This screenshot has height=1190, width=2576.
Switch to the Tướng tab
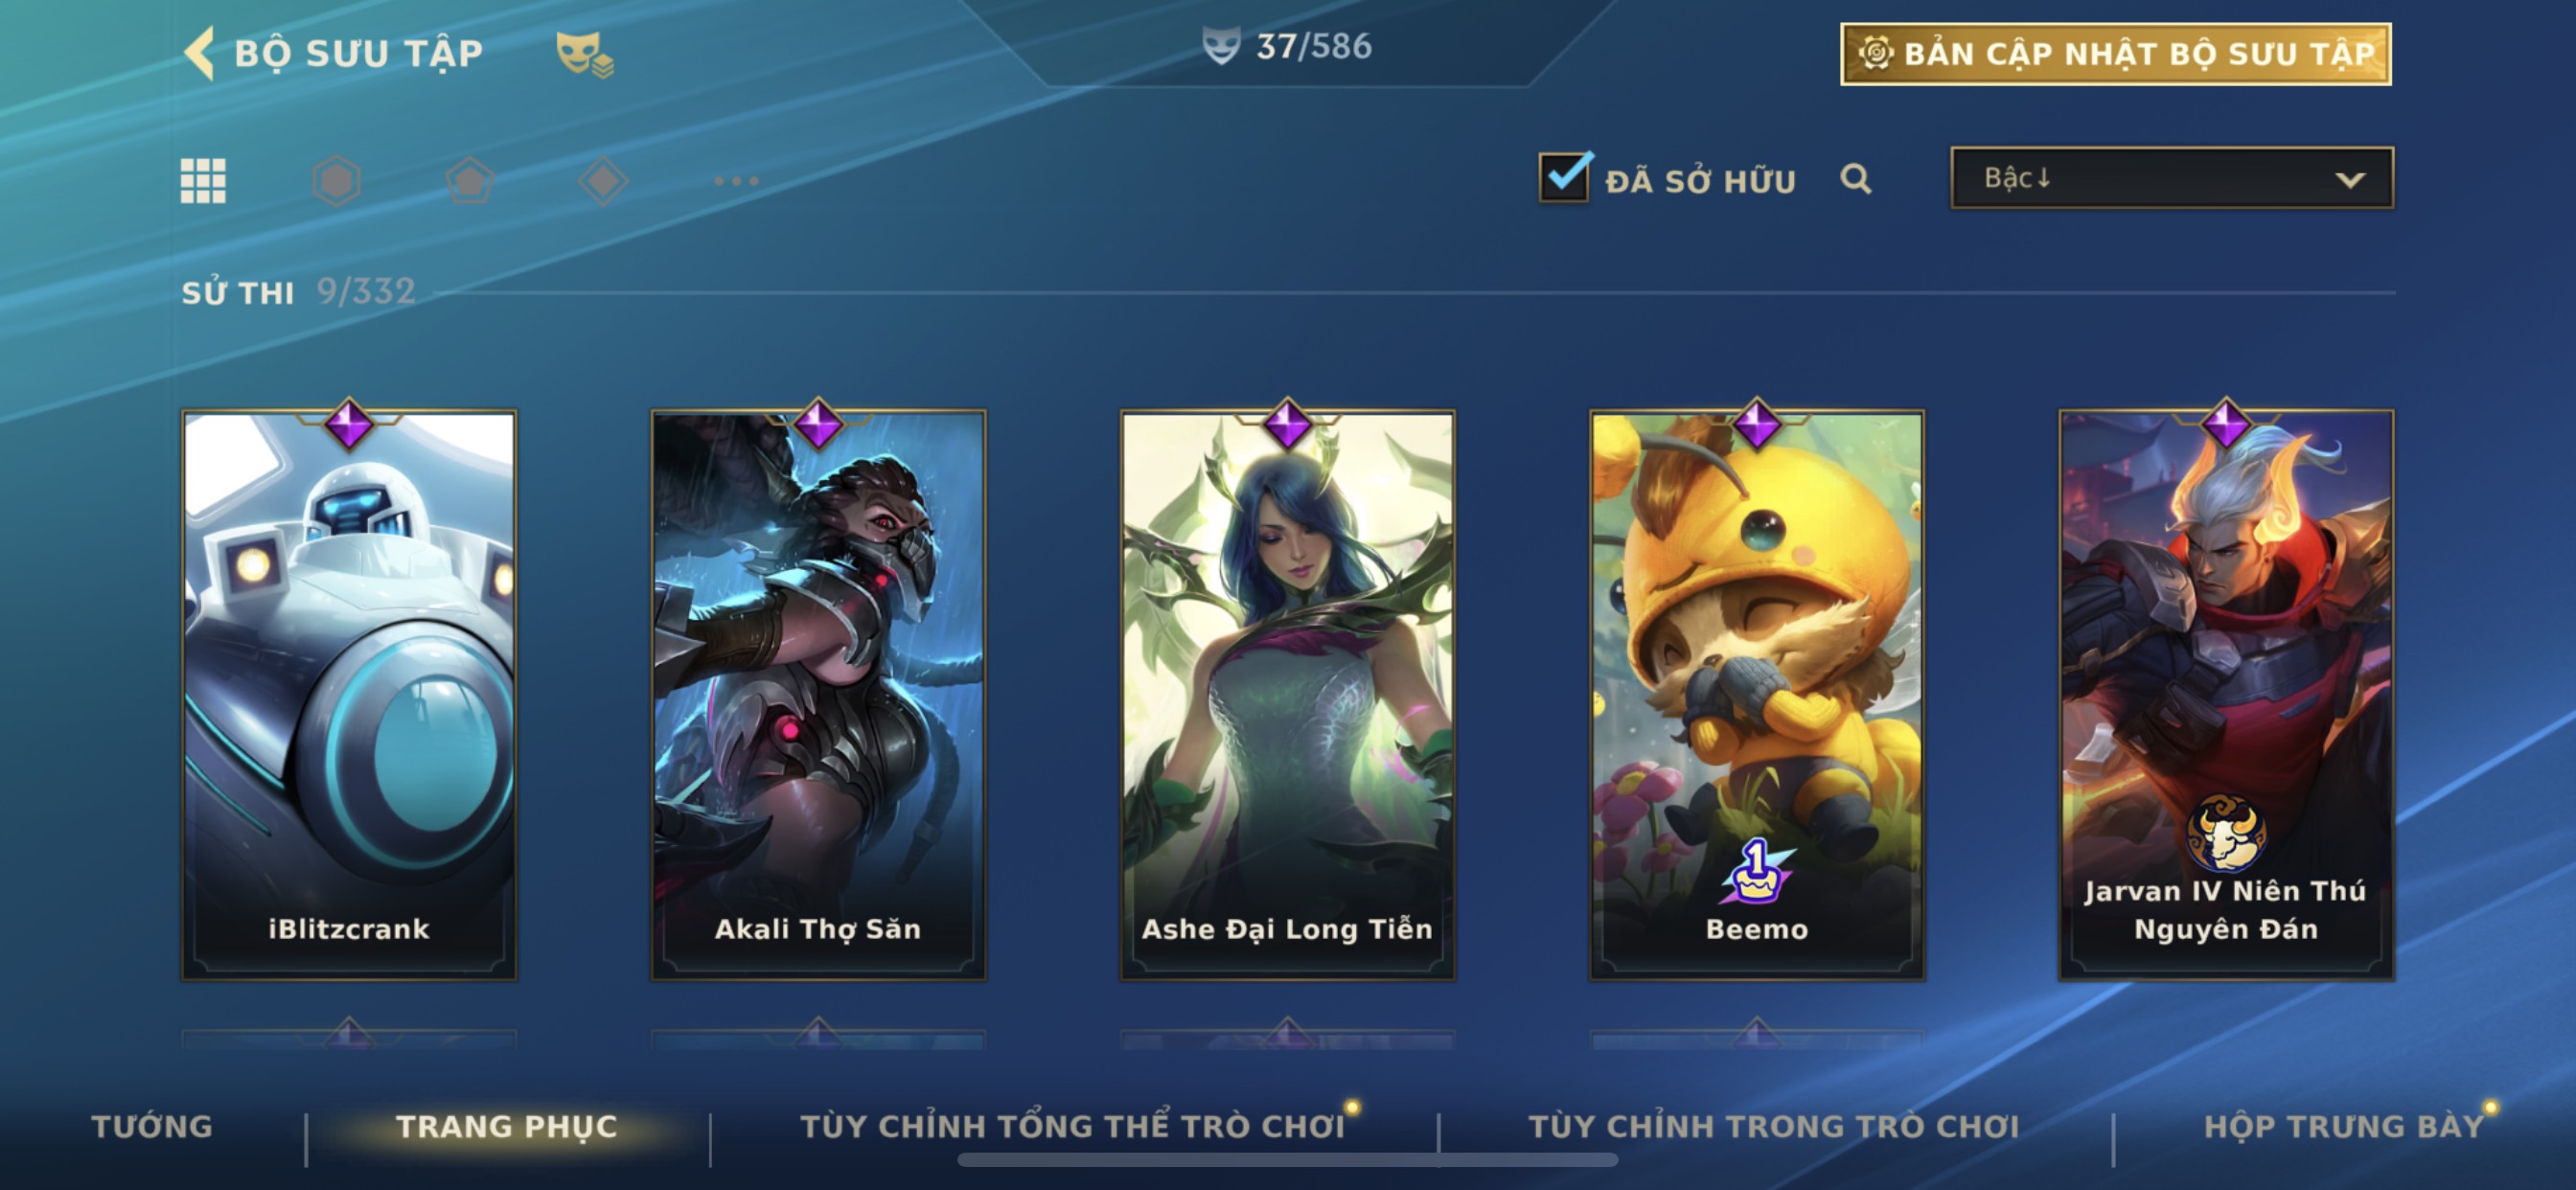coord(152,1126)
